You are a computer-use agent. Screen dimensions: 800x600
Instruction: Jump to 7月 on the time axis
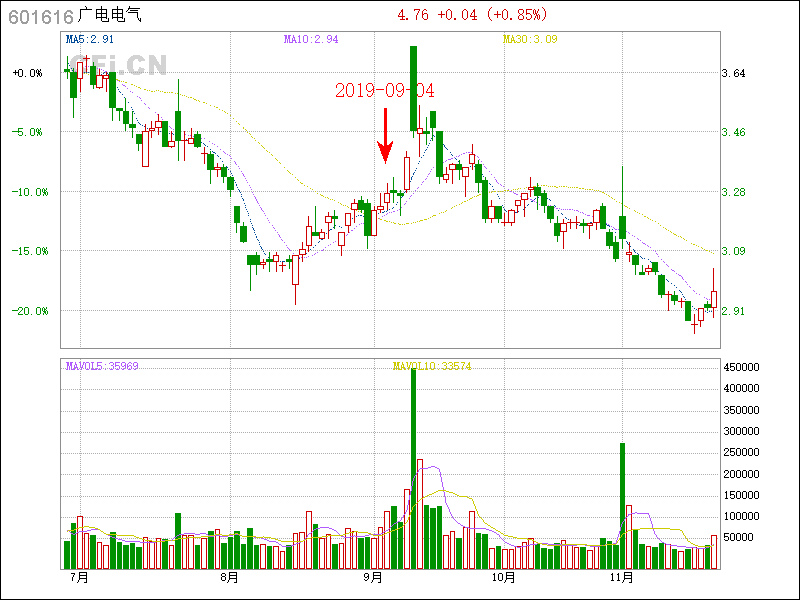78,578
